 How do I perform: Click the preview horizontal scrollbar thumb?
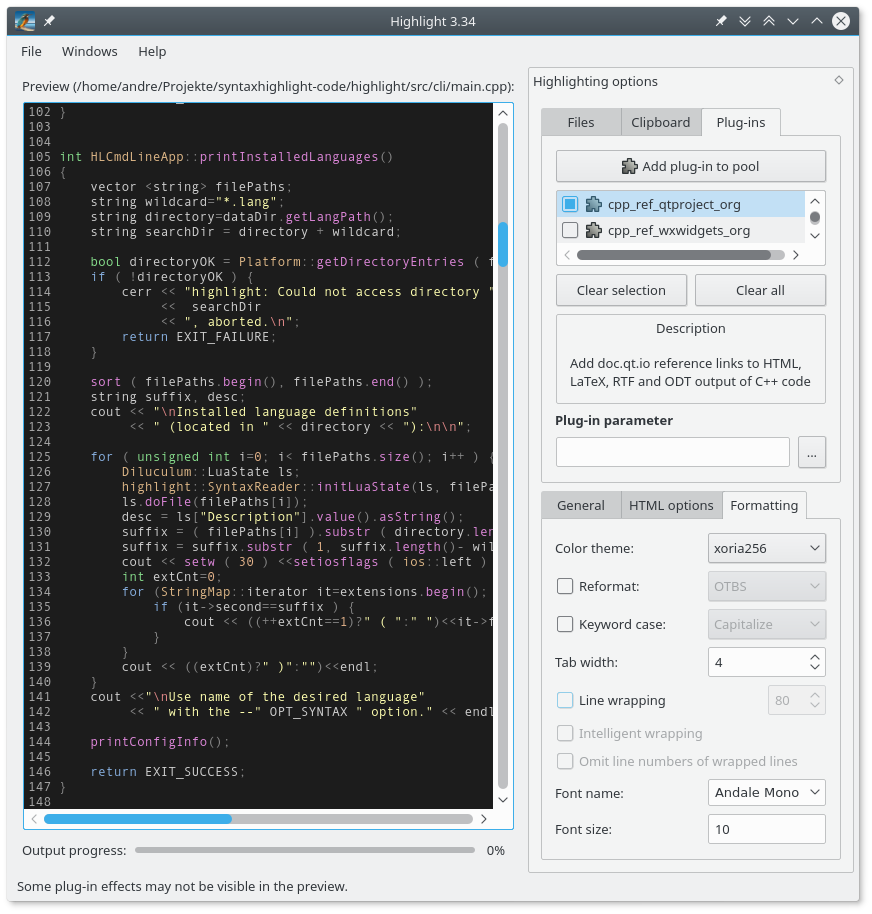[x=138, y=819]
